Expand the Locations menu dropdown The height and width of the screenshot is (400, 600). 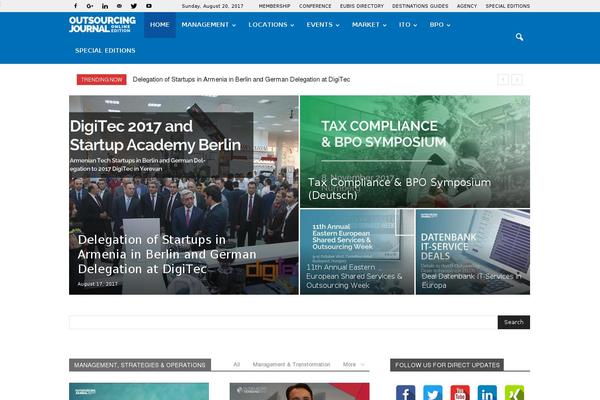[x=271, y=25]
